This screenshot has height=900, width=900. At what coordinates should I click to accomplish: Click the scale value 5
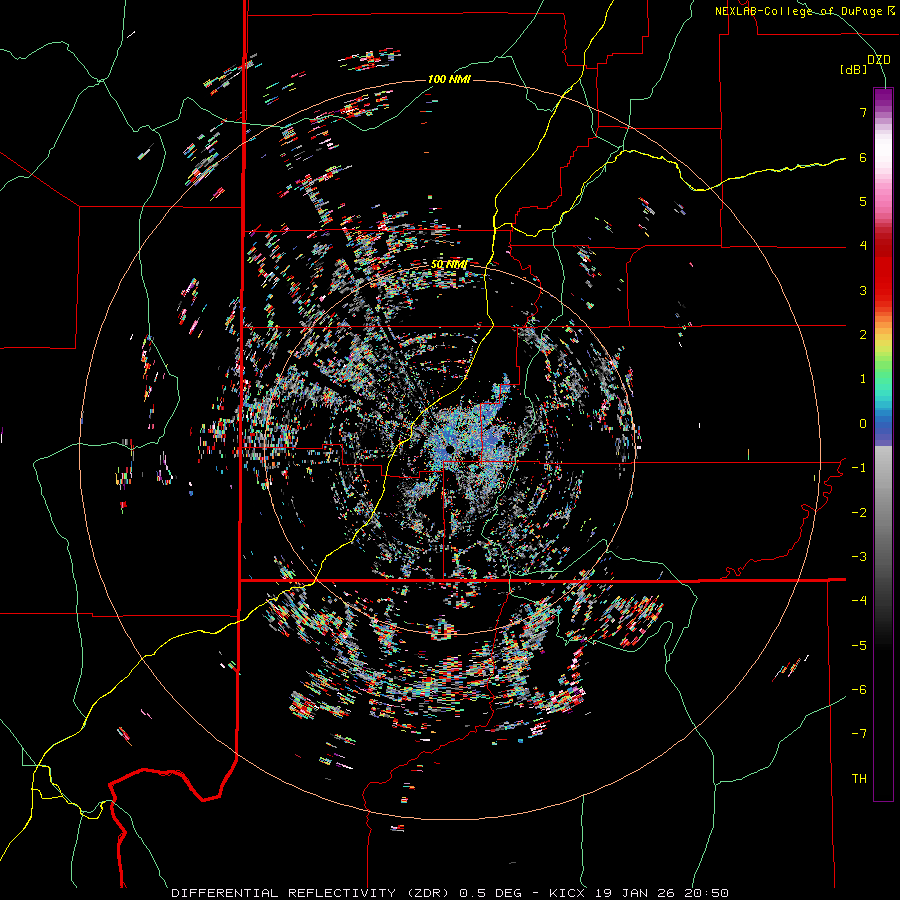point(863,201)
